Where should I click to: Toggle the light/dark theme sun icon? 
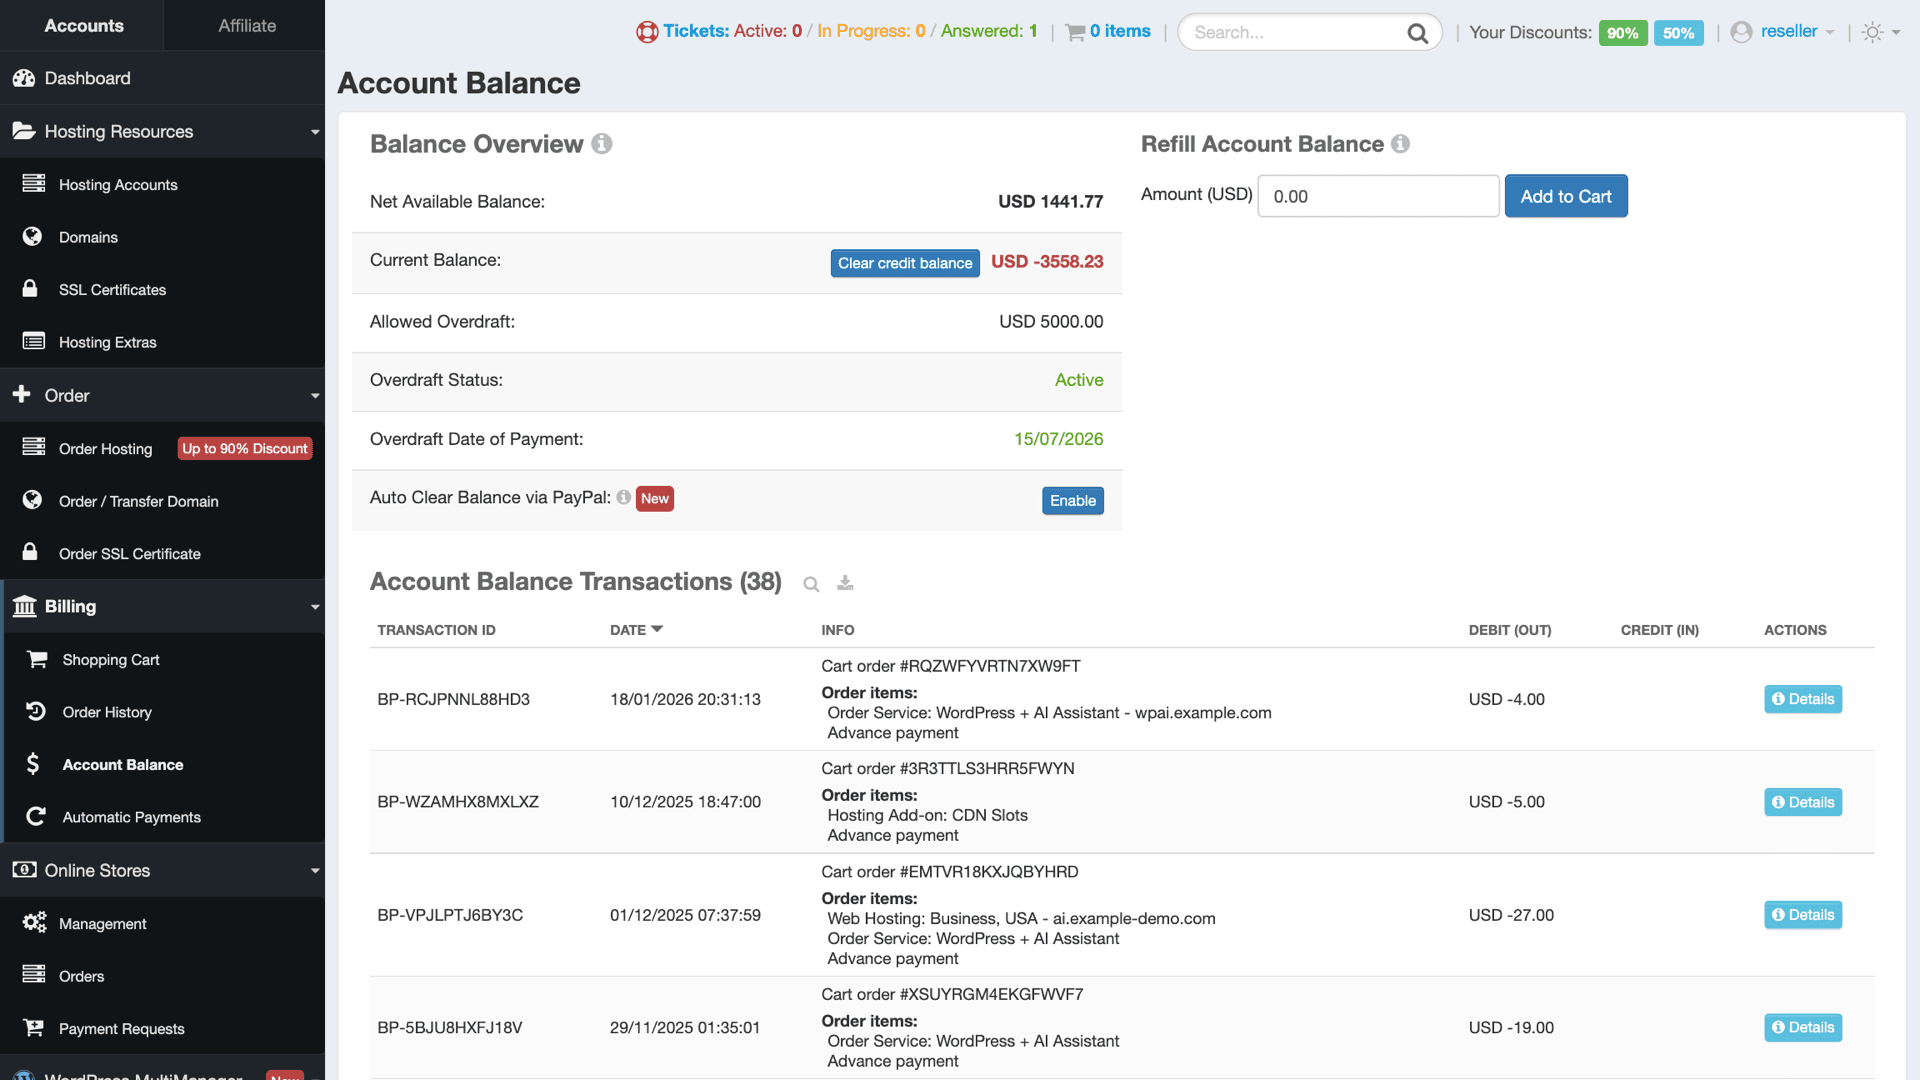pos(1873,32)
